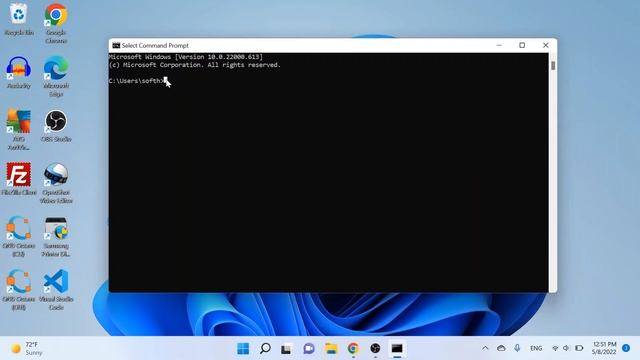Open File Explorer from the taskbar
Image resolution: width=640 pixels, height=360 pixels.
click(x=331, y=348)
